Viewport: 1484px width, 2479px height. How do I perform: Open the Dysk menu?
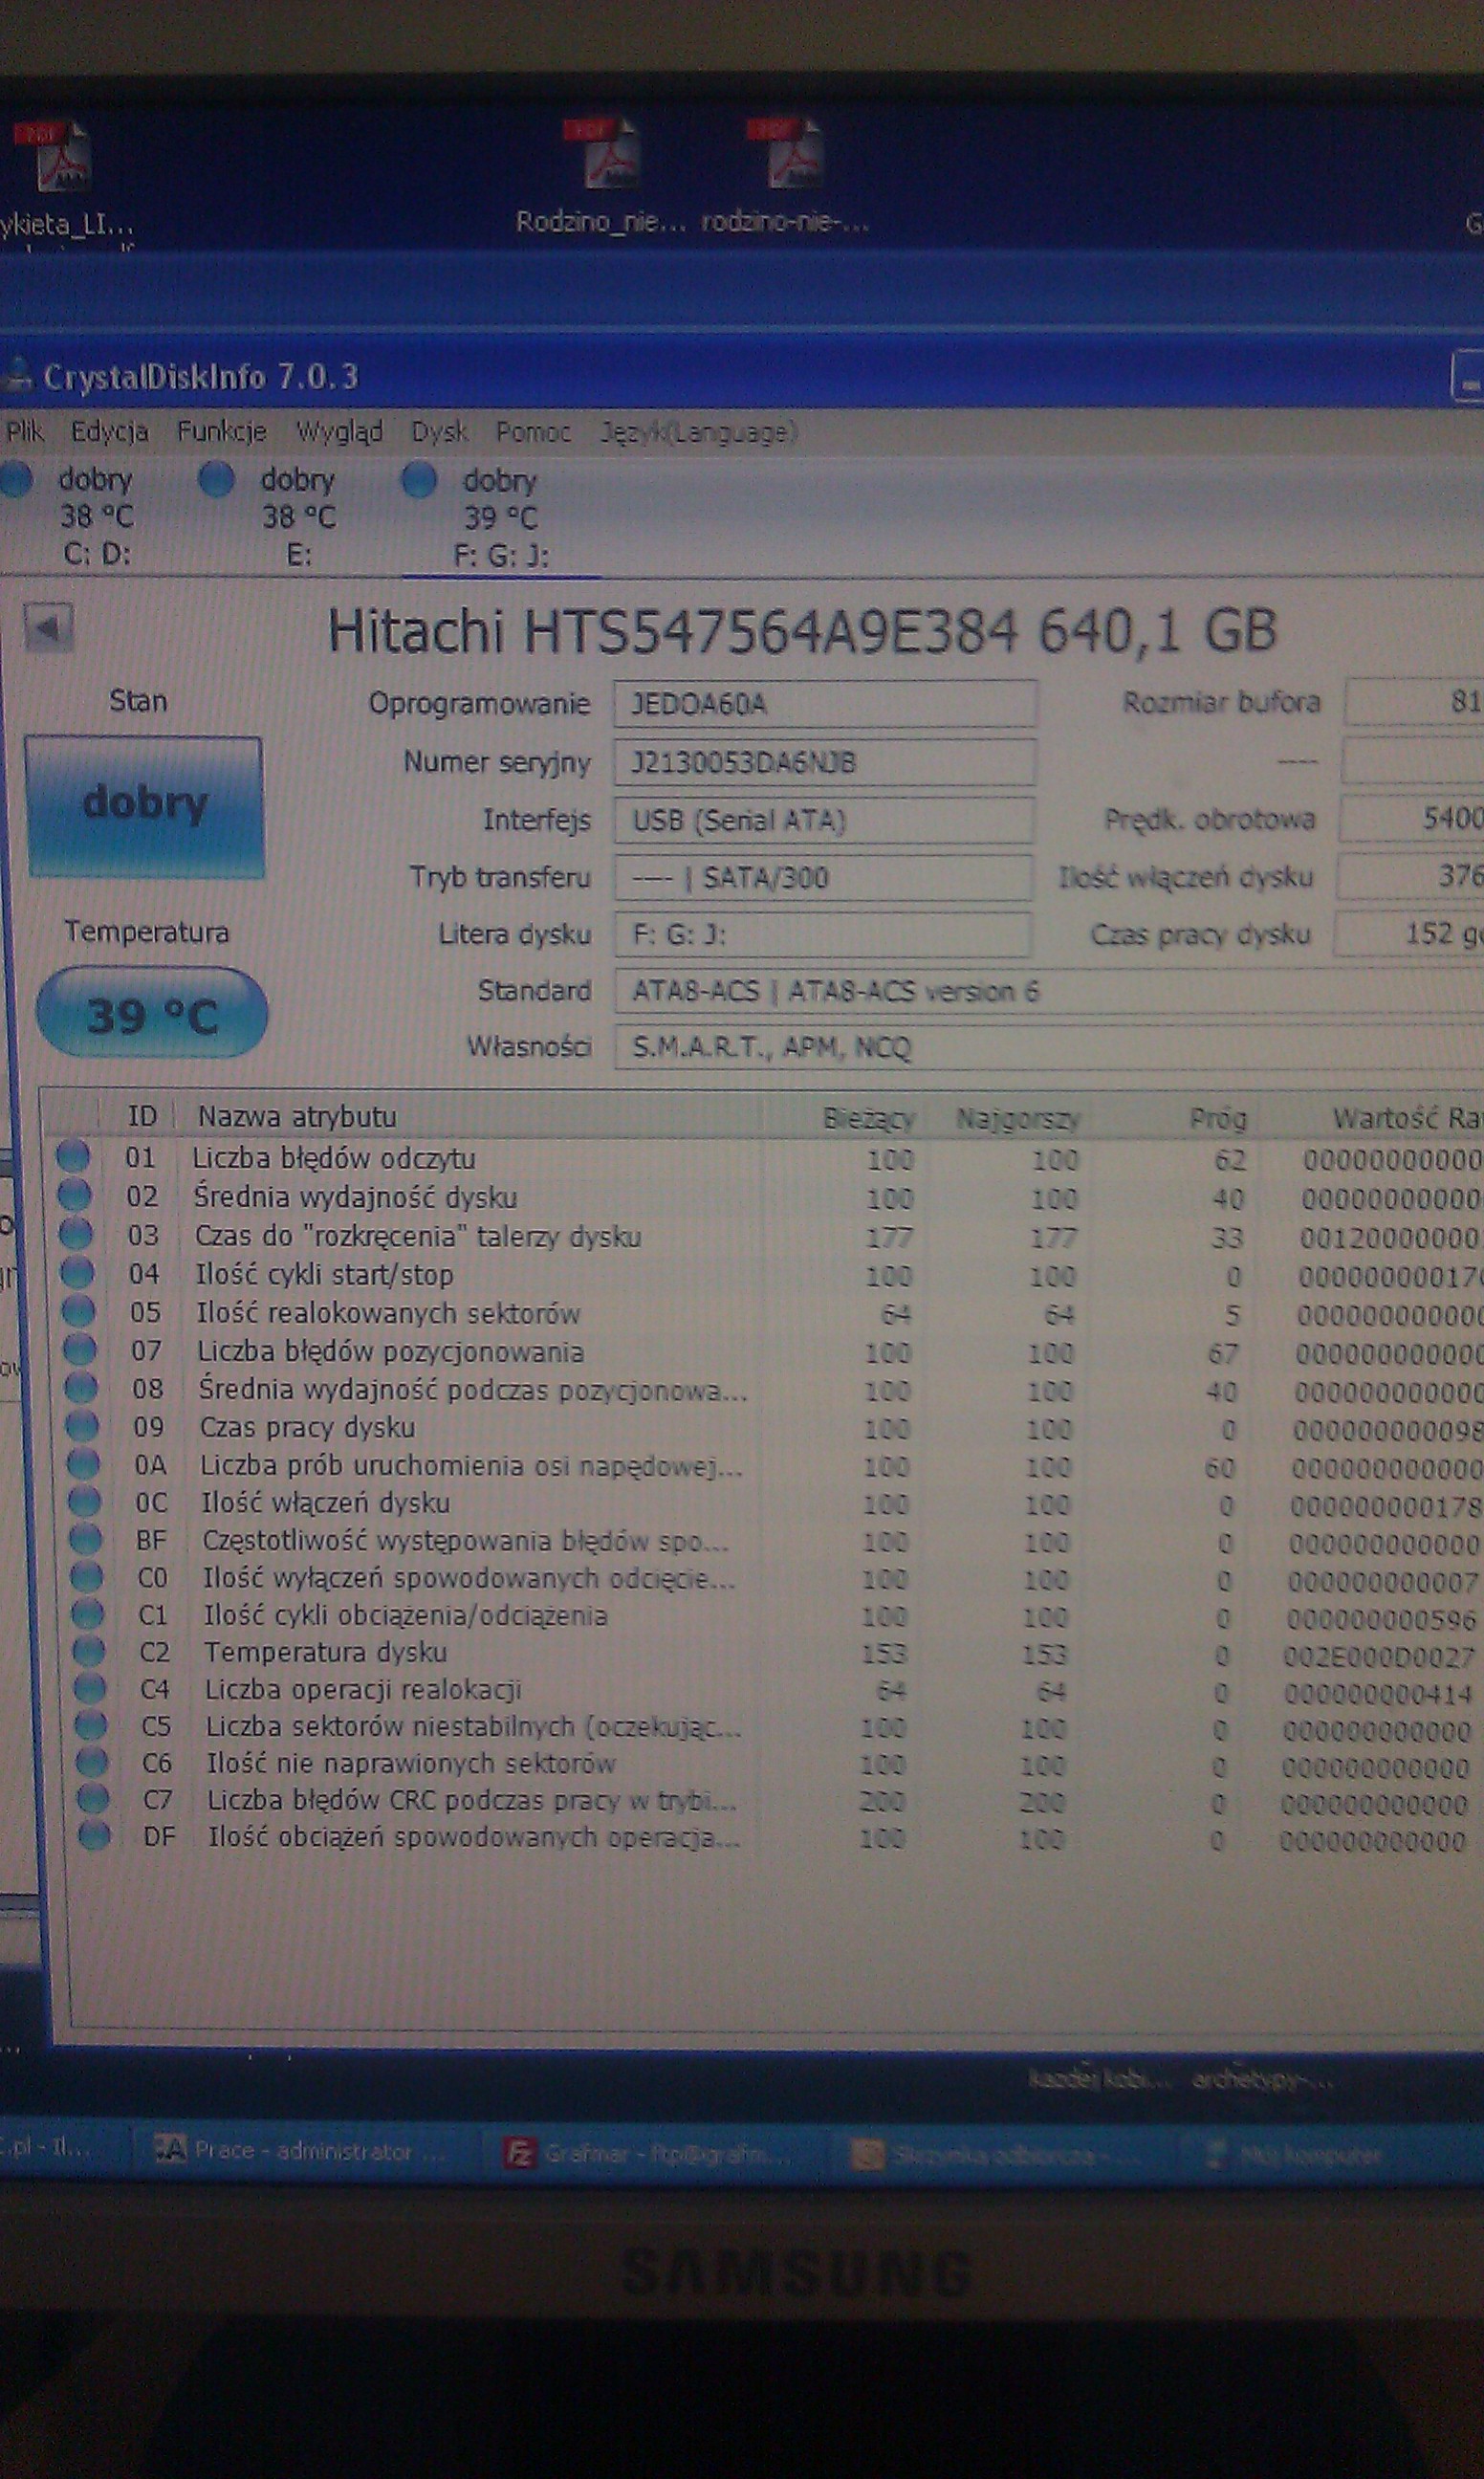pyautogui.click(x=439, y=432)
